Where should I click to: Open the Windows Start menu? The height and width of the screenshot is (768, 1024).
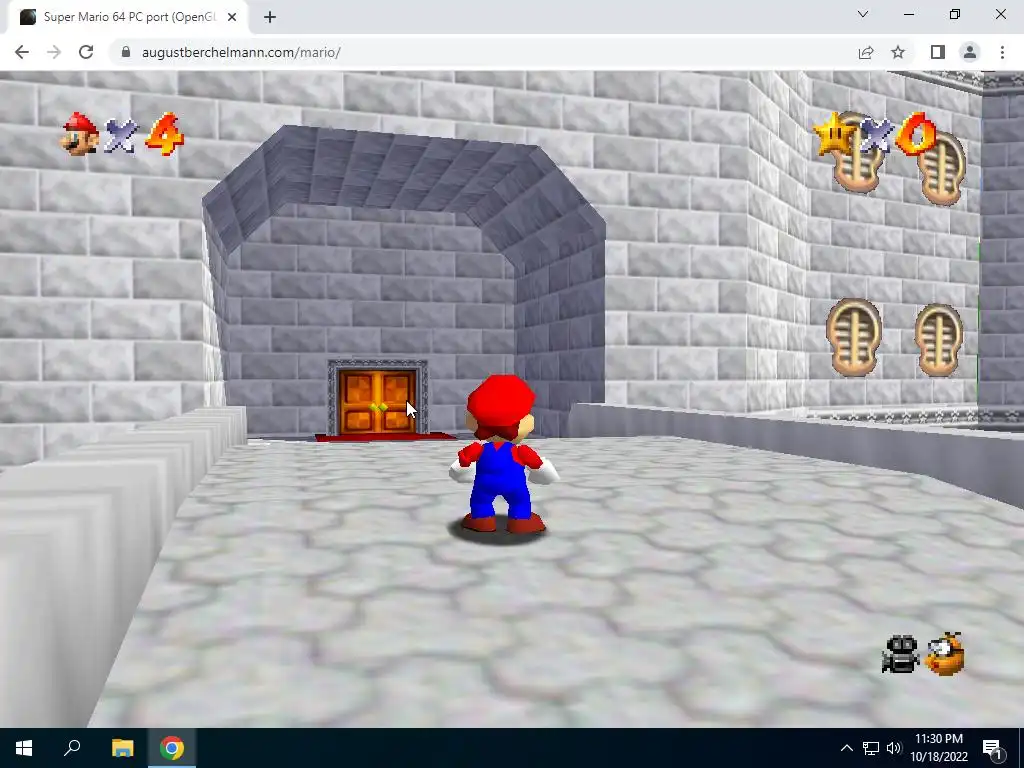tap(24, 748)
